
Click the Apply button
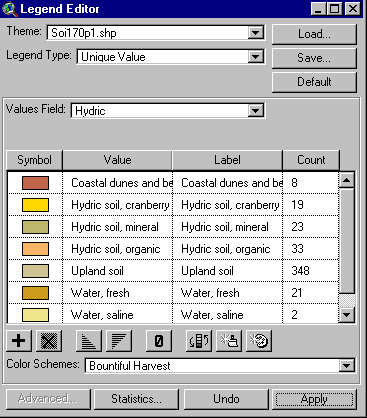pyautogui.click(x=314, y=399)
